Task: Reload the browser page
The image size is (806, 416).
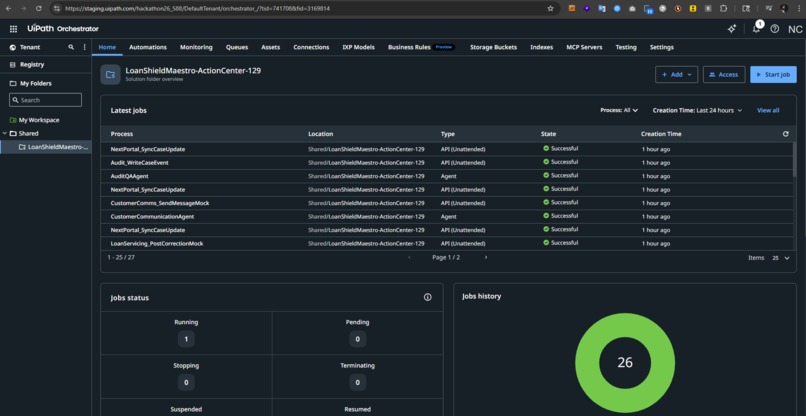Action: coord(39,8)
